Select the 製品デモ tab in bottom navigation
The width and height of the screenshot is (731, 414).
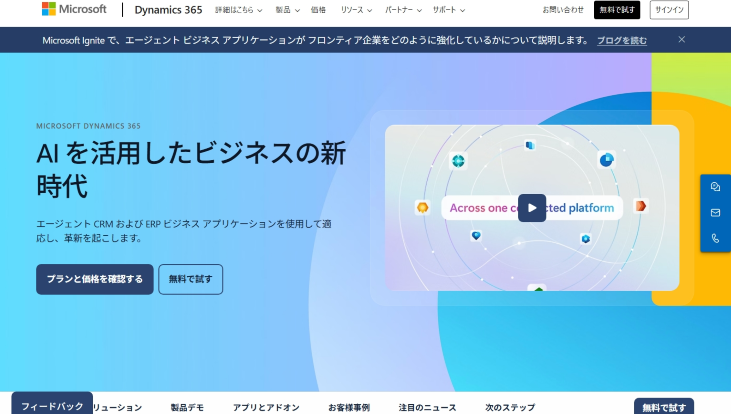tap(187, 407)
